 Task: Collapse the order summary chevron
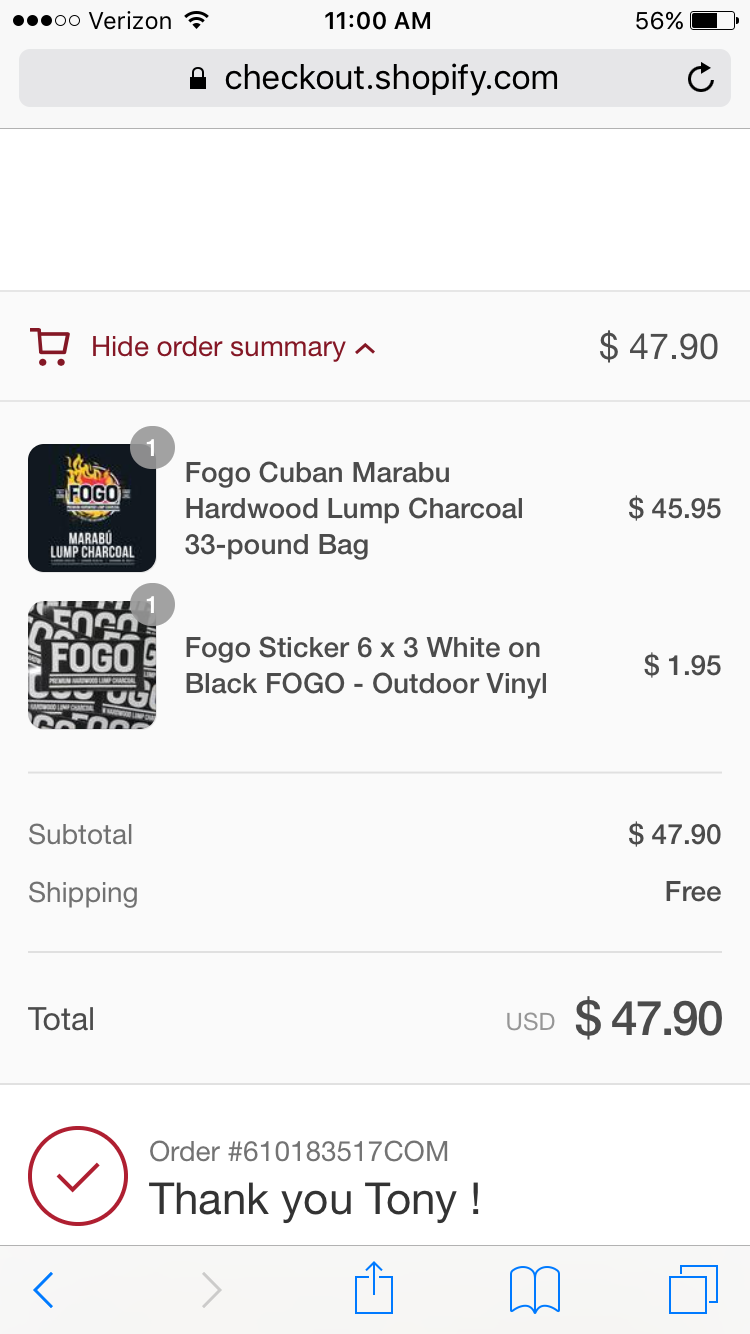click(x=366, y=349)
